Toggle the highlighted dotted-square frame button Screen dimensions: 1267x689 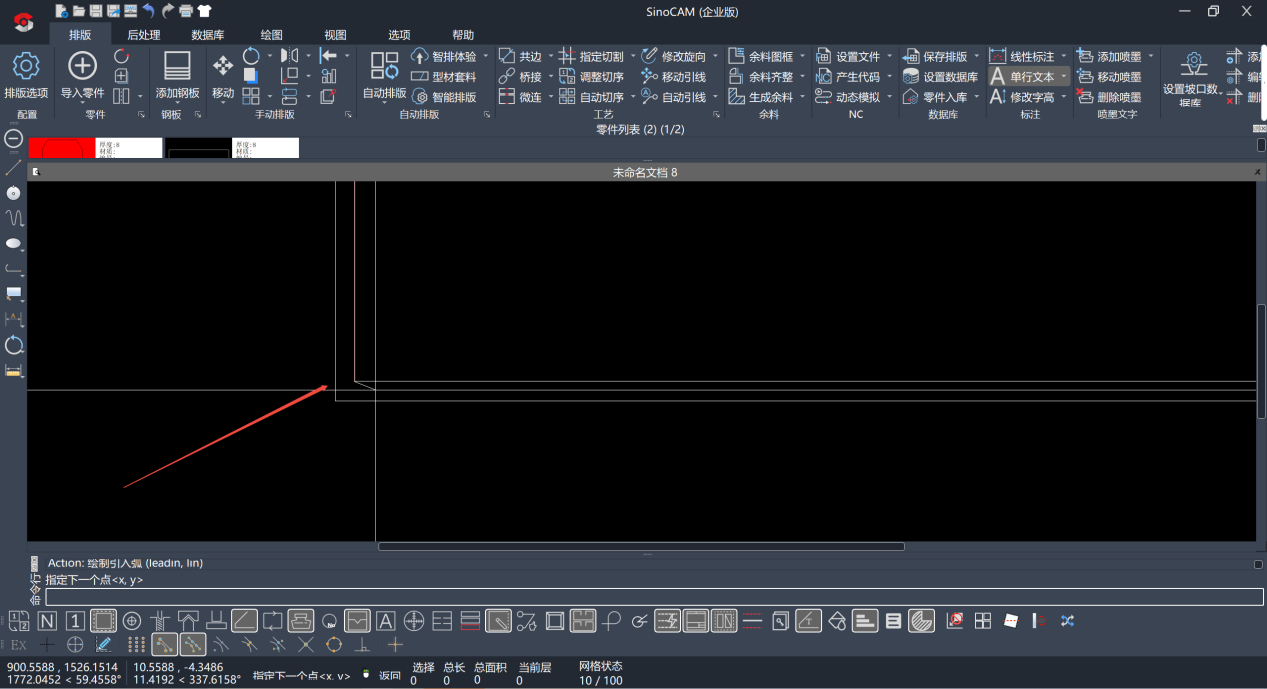pyautogui.click(x=103, y=621)
